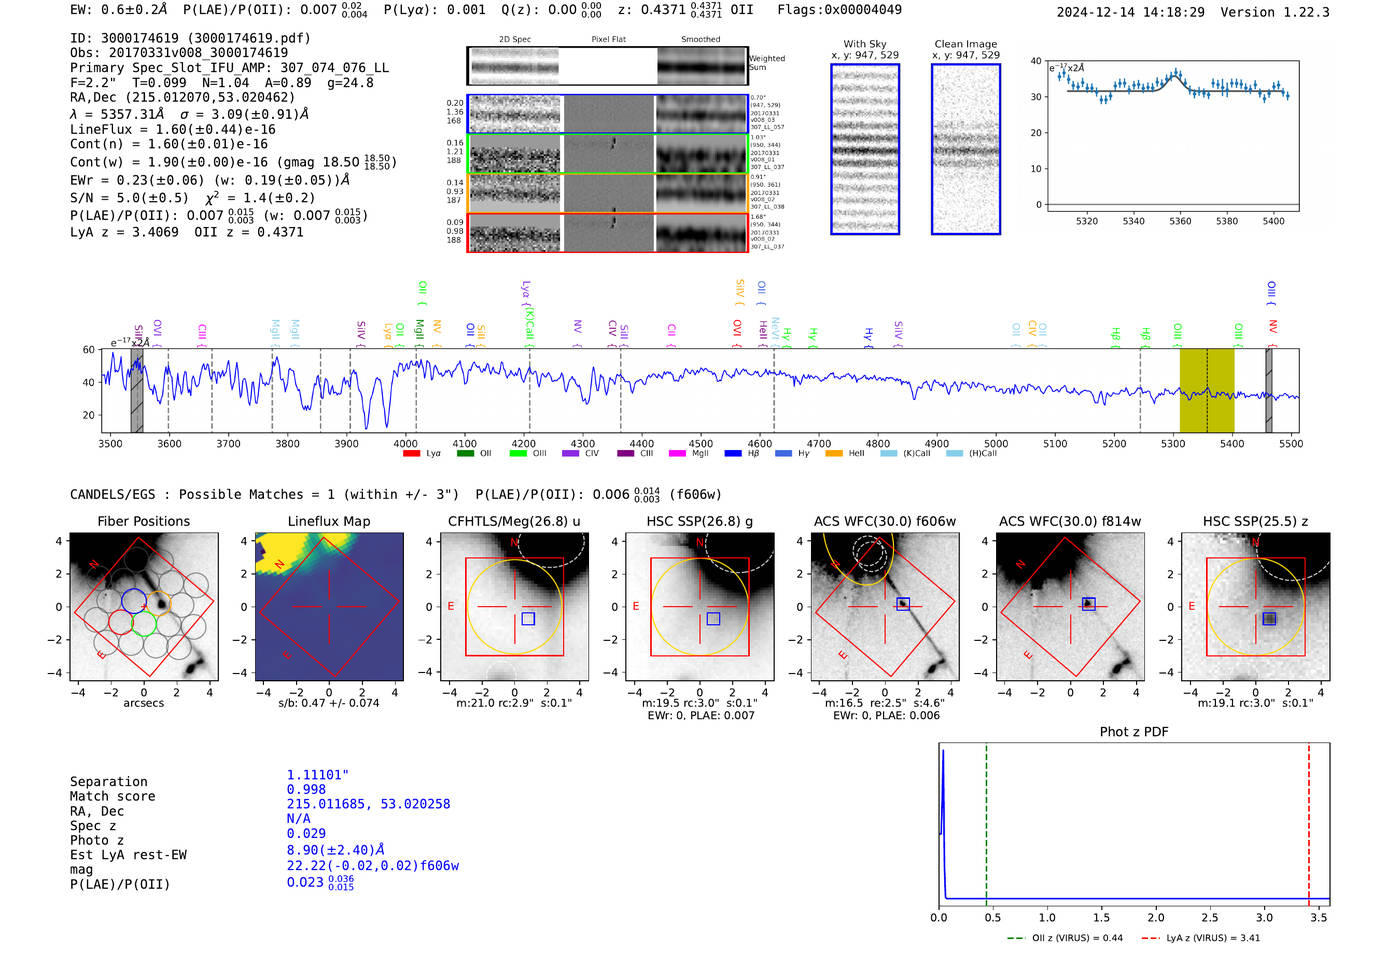Open the CFHTLS/Meg(26.8) u cutout

[514, 606]
